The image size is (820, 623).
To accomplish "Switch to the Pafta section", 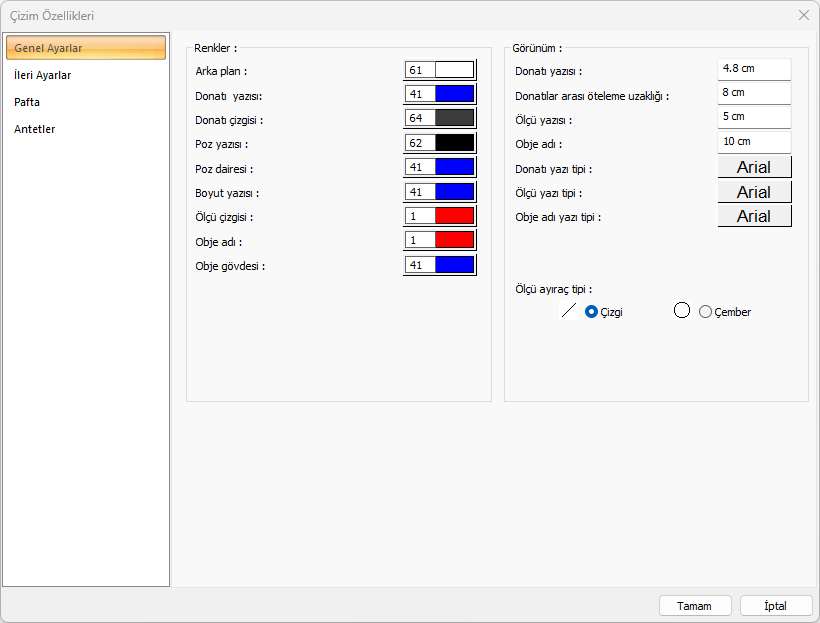I will (x=27, y=102).
